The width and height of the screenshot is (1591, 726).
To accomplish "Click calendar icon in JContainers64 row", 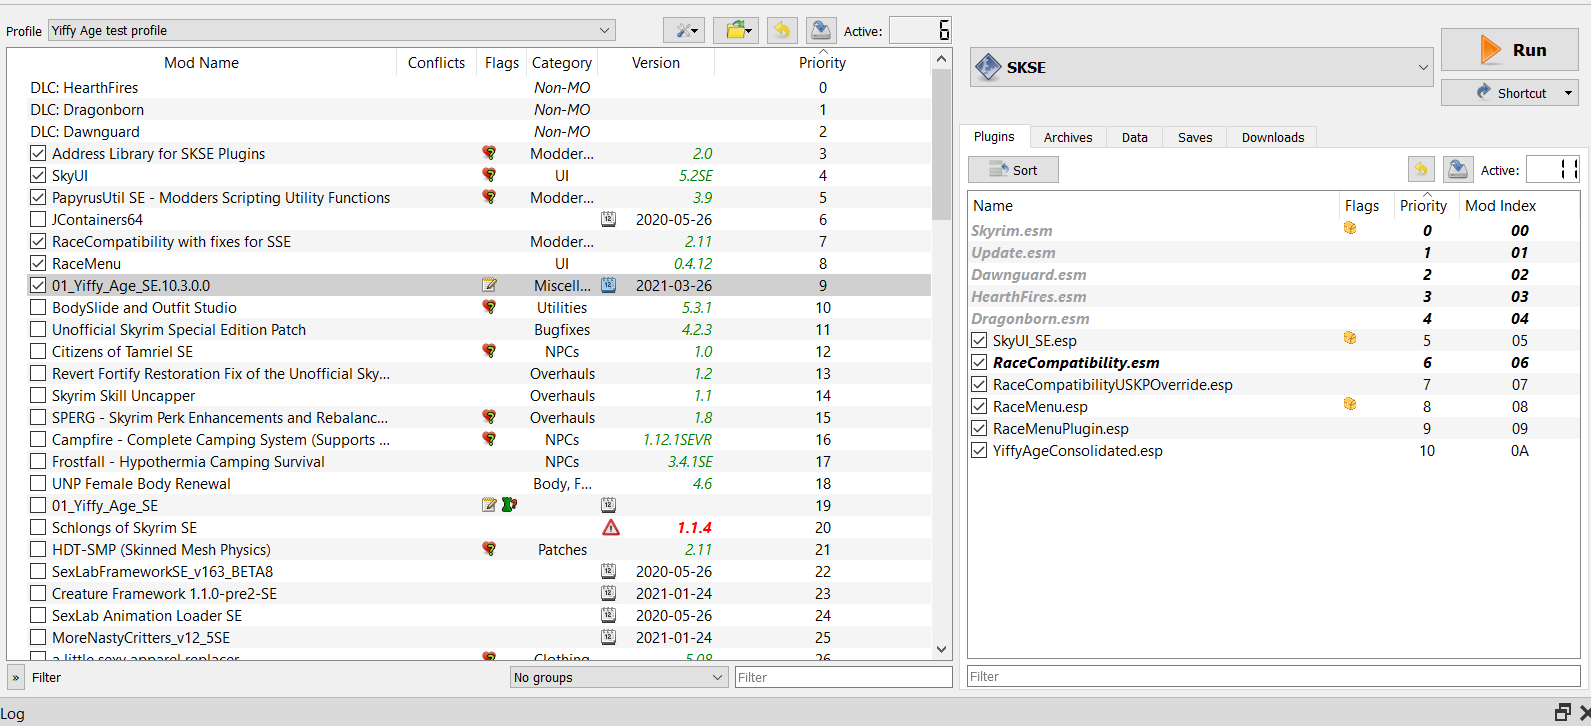I will tap(608, 219).
